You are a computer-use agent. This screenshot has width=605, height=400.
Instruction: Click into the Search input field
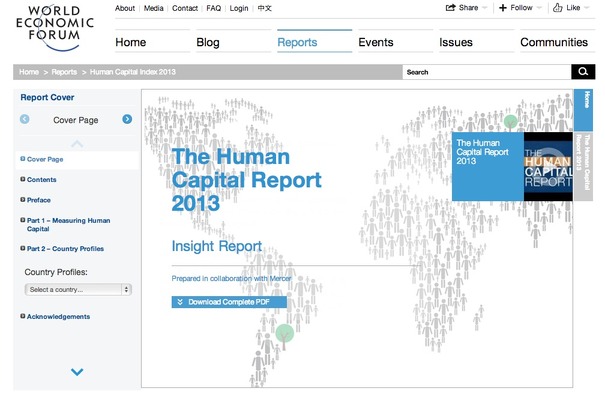pos(487,72)
